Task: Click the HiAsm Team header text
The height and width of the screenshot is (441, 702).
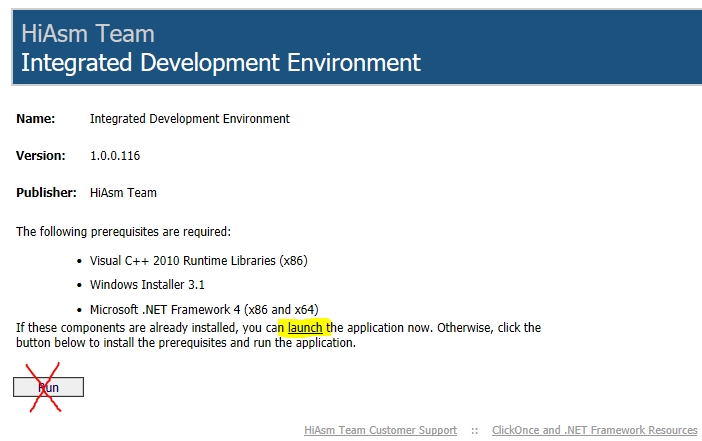Action: [88, 35]
